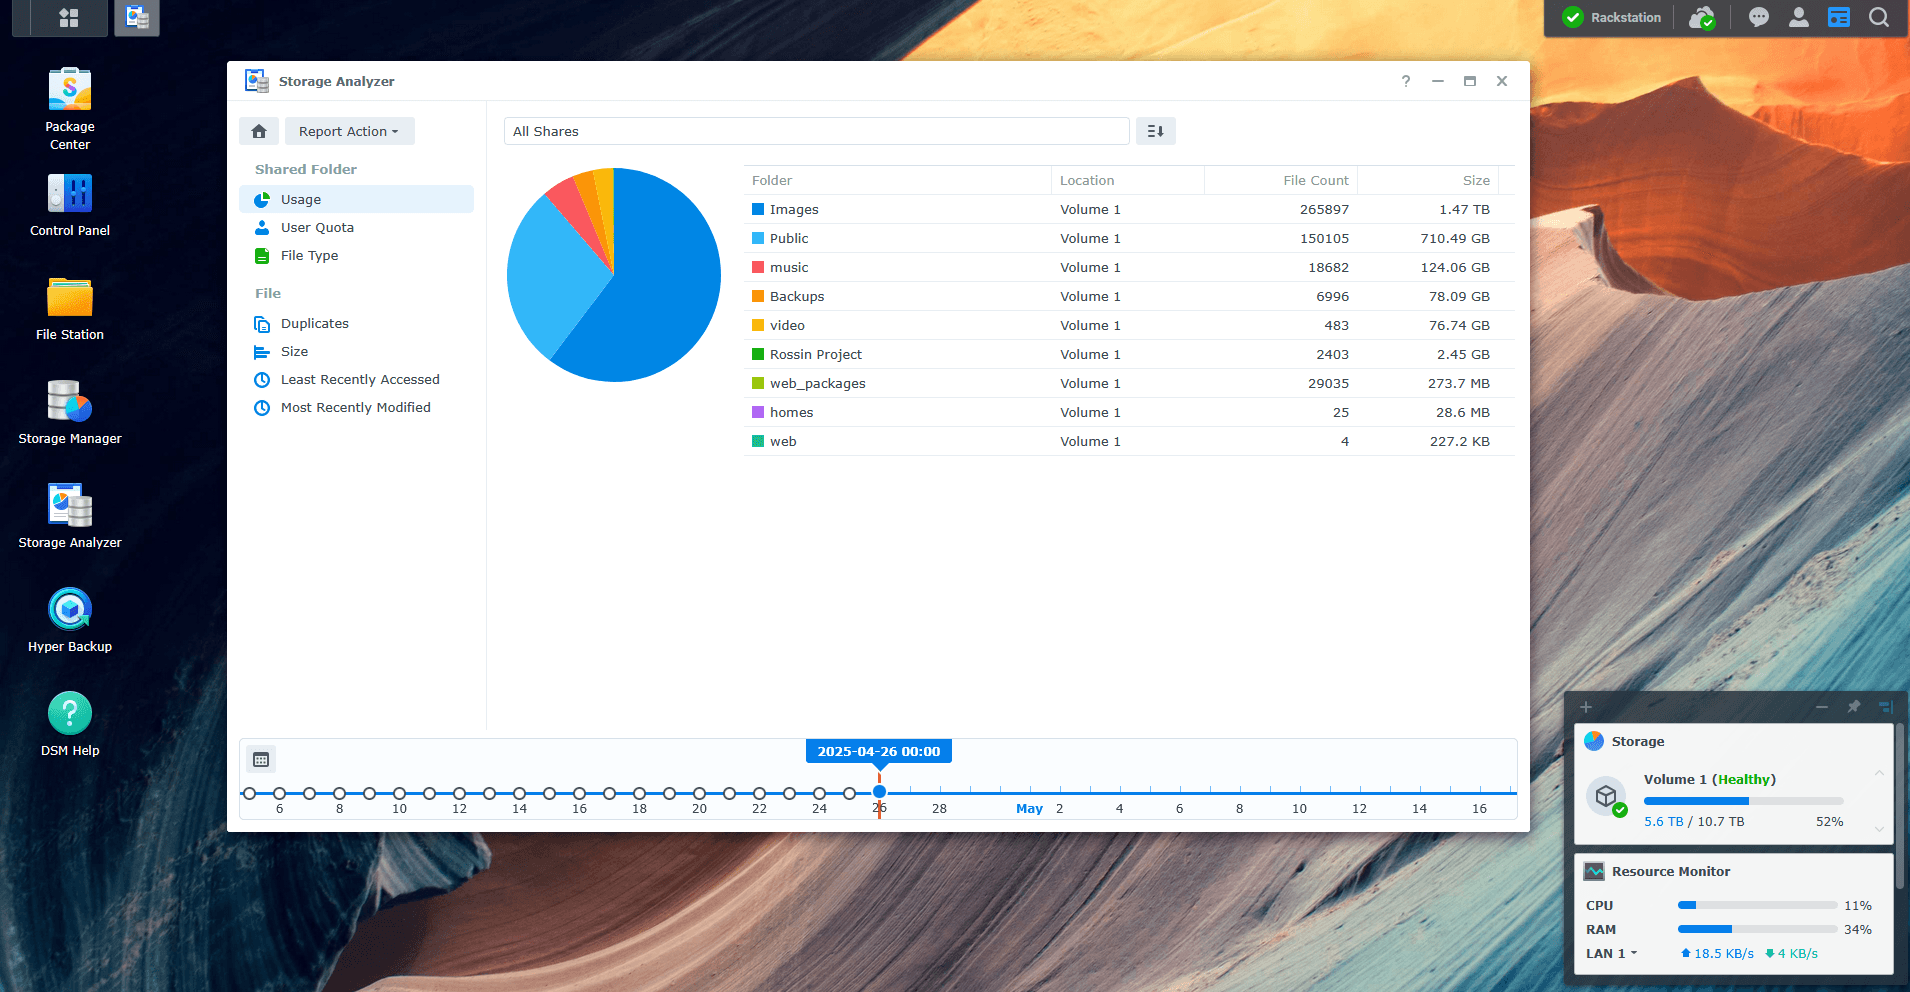This screenshot has width=1910, height=992.
Task: Open the Duplicates file report
Action: point(314,324)
